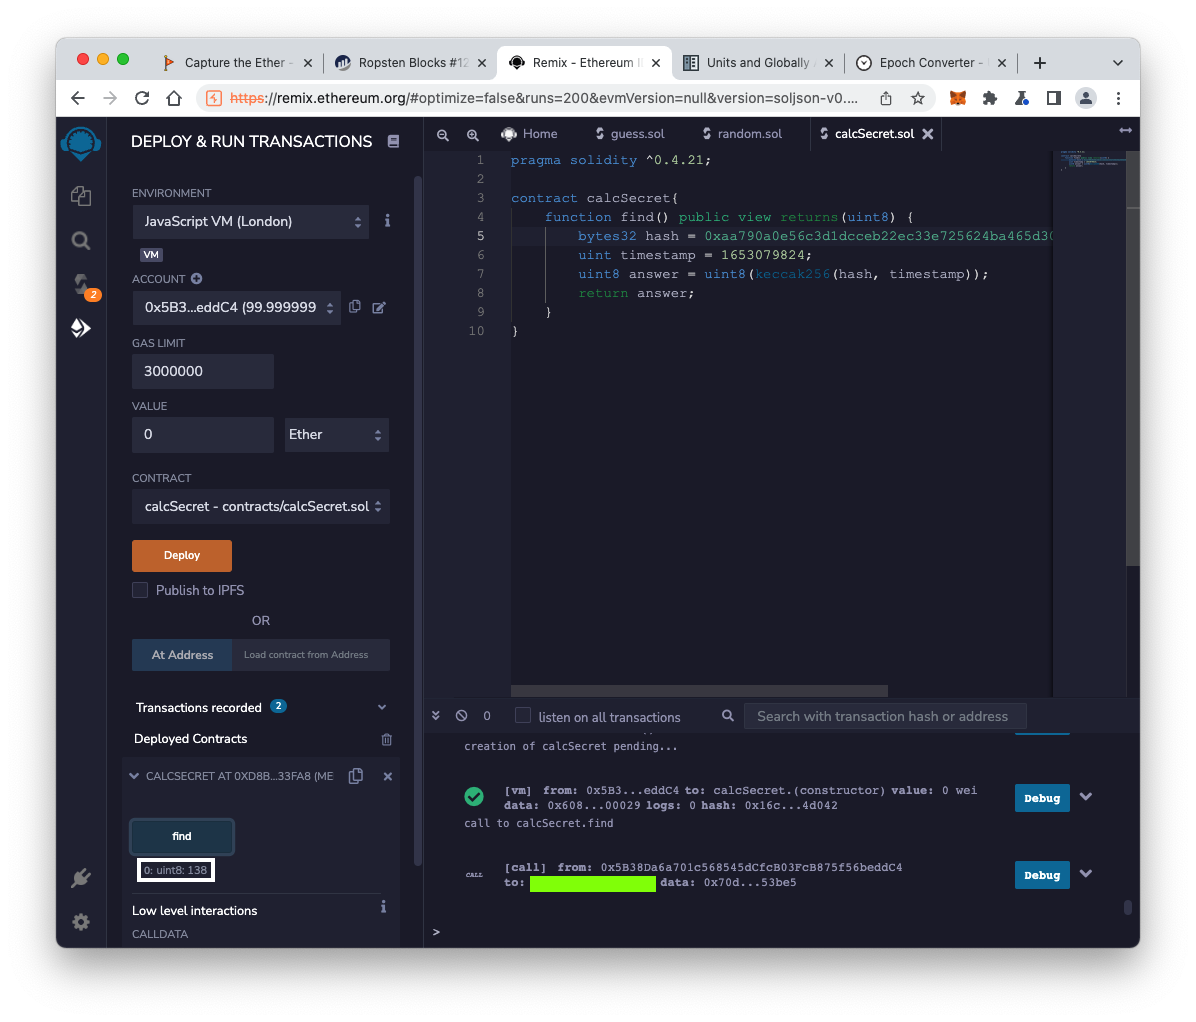Click the find function button
Viewport: 1196px width, 1022px height.
coord(182,837)
